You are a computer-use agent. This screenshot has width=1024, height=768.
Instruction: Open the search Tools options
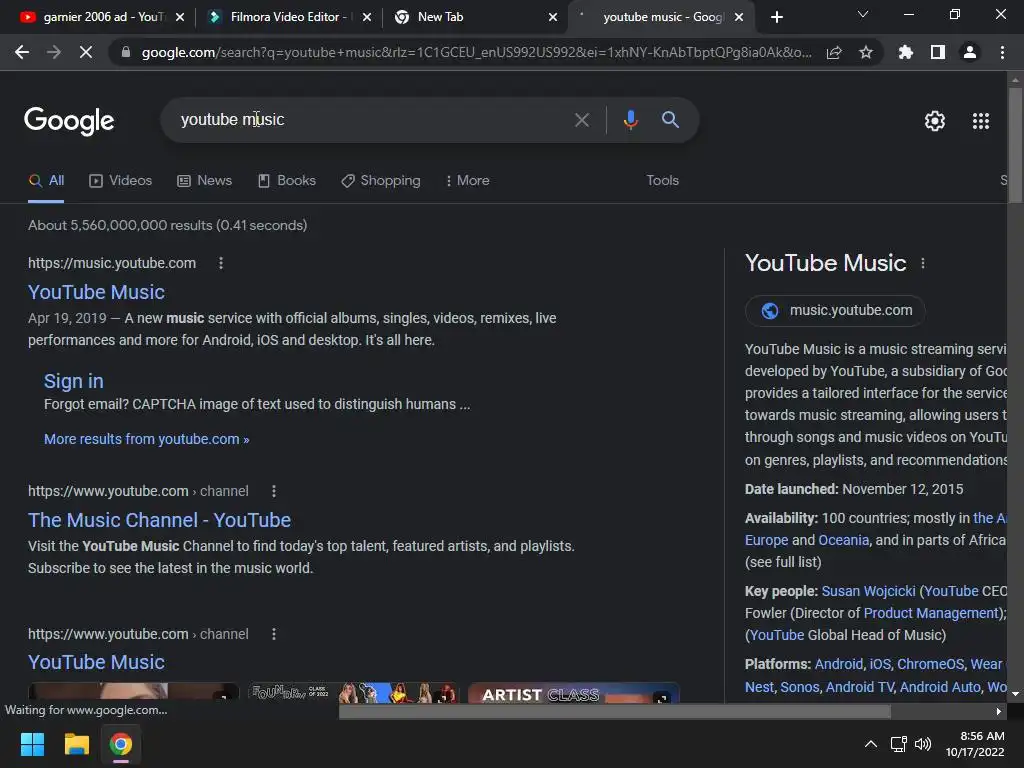point(662,180)
